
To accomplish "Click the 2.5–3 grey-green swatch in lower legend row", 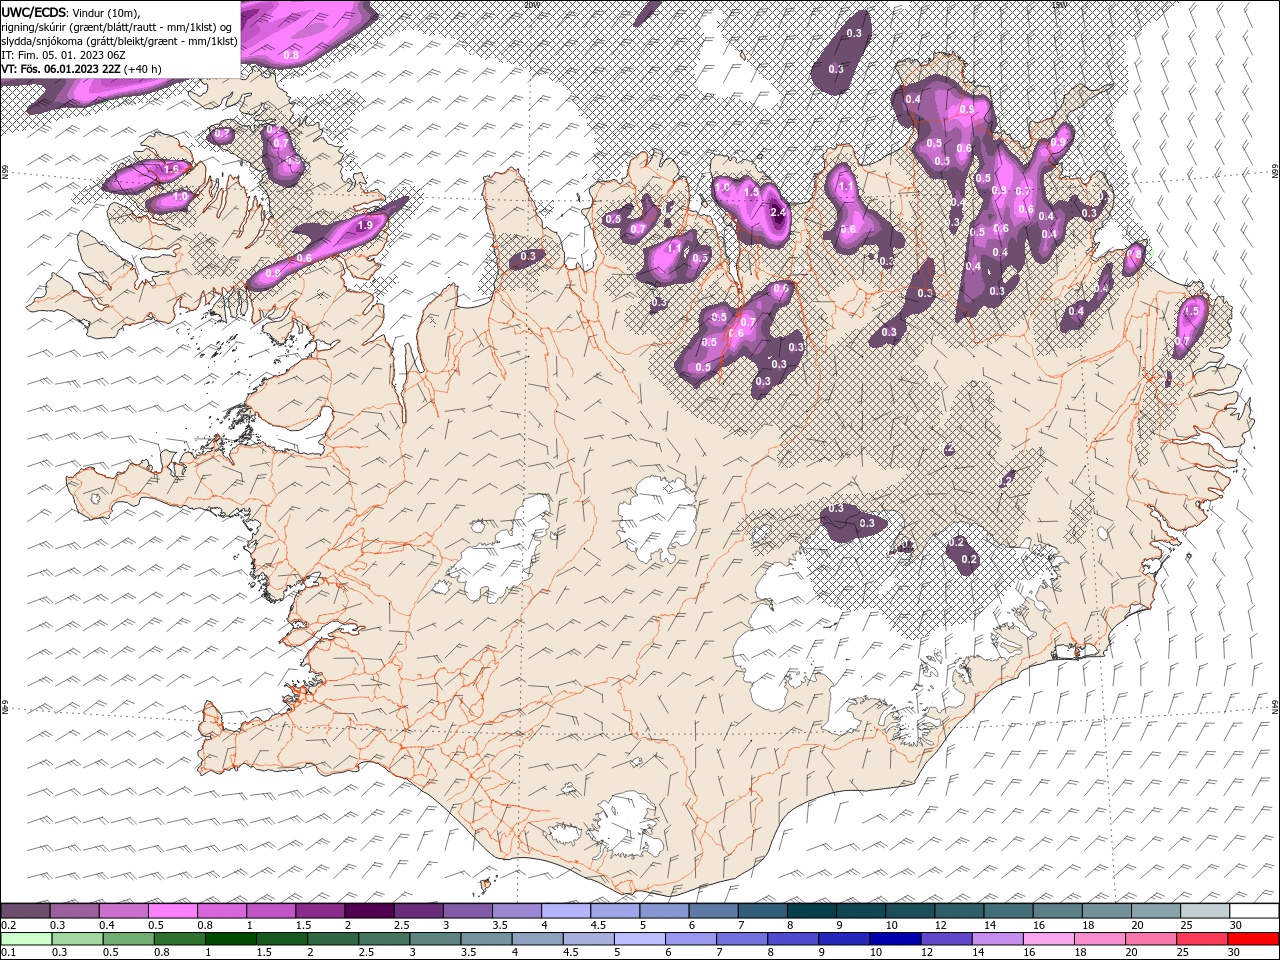I will click(384, 939).
